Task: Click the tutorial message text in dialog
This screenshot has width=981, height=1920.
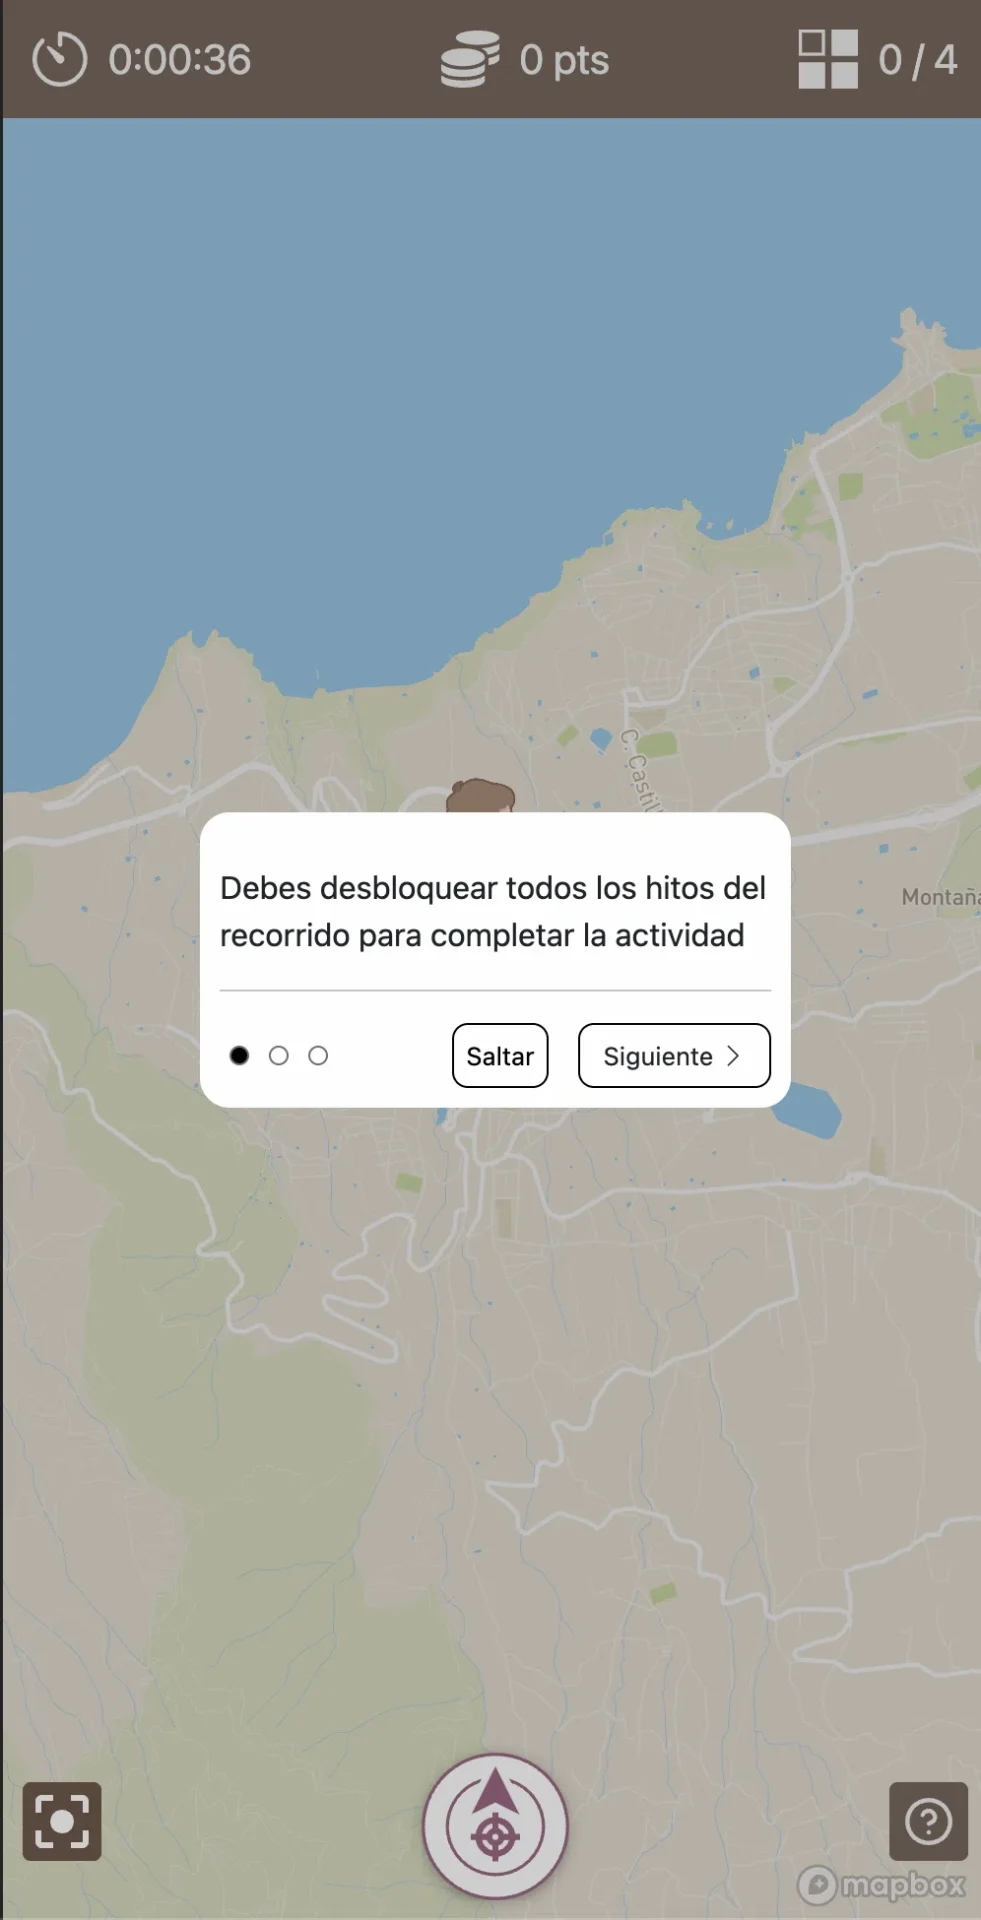Action: tap(493, 911)
